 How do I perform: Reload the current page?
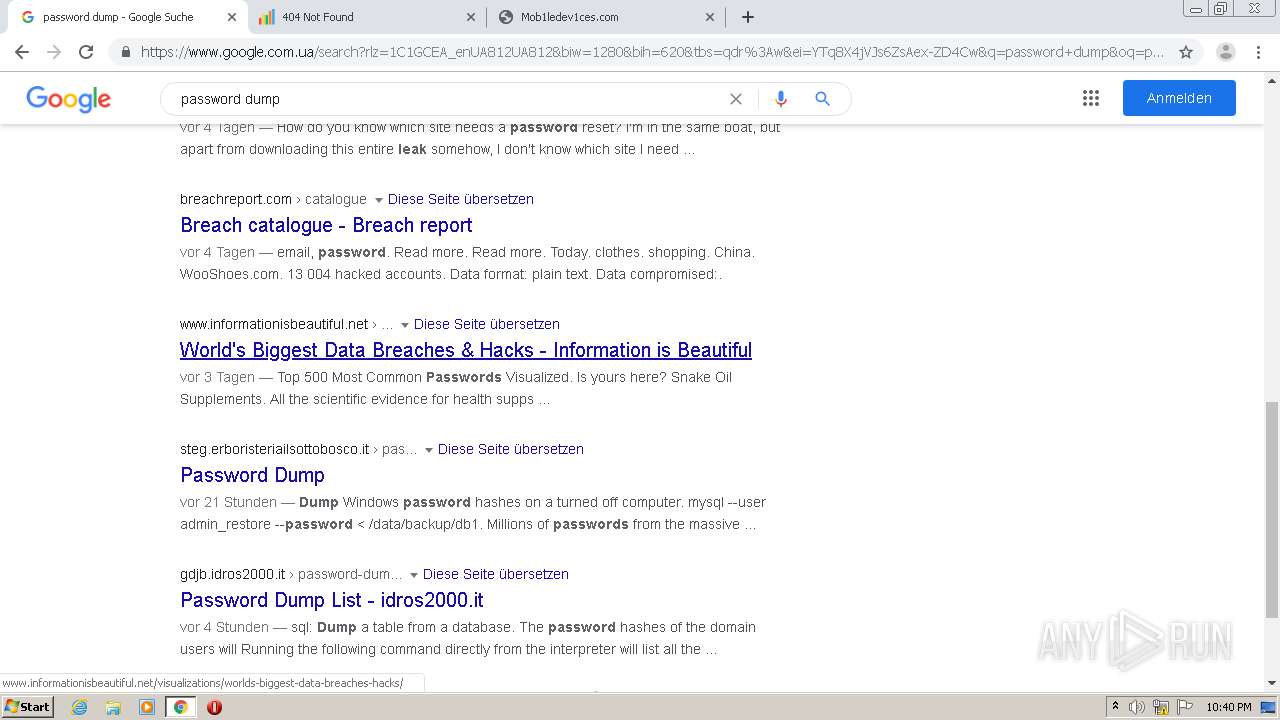coord(86,52)
